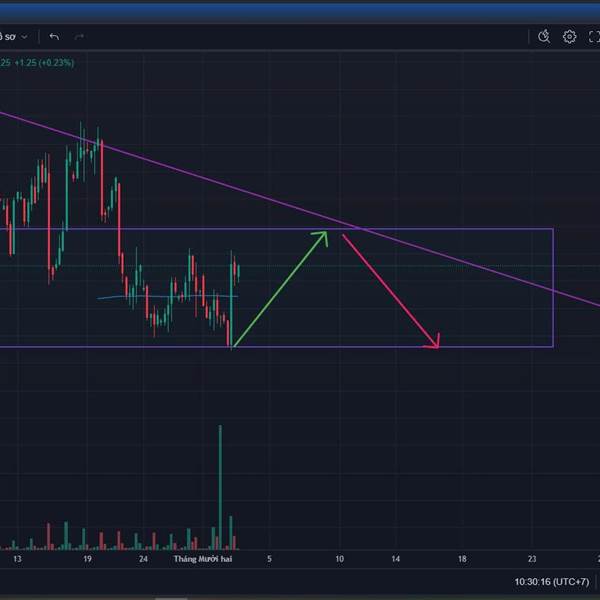The height and width of the screenshot is (600, 600).
Task: Click the 'Tháng Mười hai' axis label
Action: coord(203,559)
